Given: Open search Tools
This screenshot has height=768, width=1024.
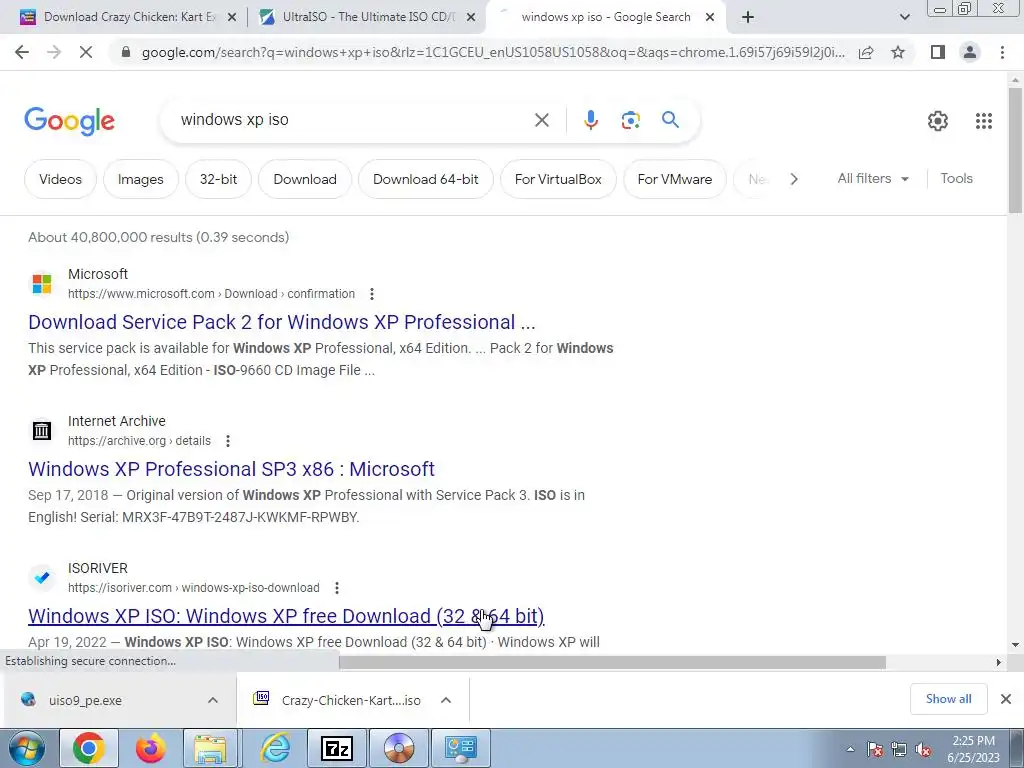Looking at the screenshot, I should click(956, 178).
